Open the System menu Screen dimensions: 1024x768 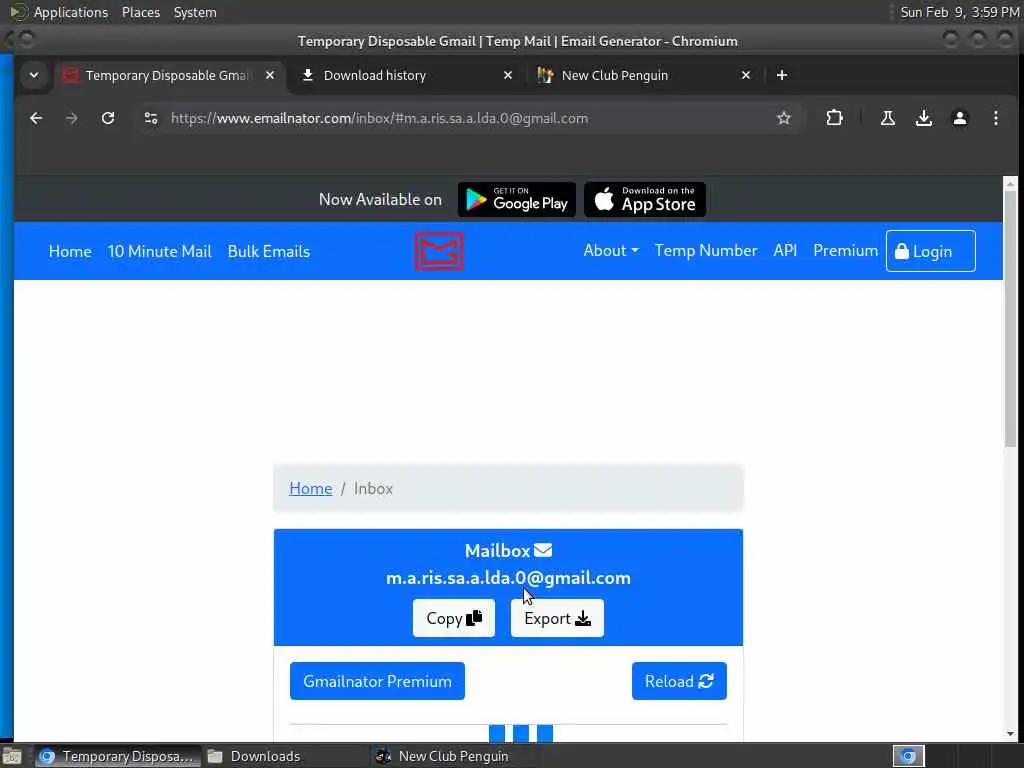(195, 12)
